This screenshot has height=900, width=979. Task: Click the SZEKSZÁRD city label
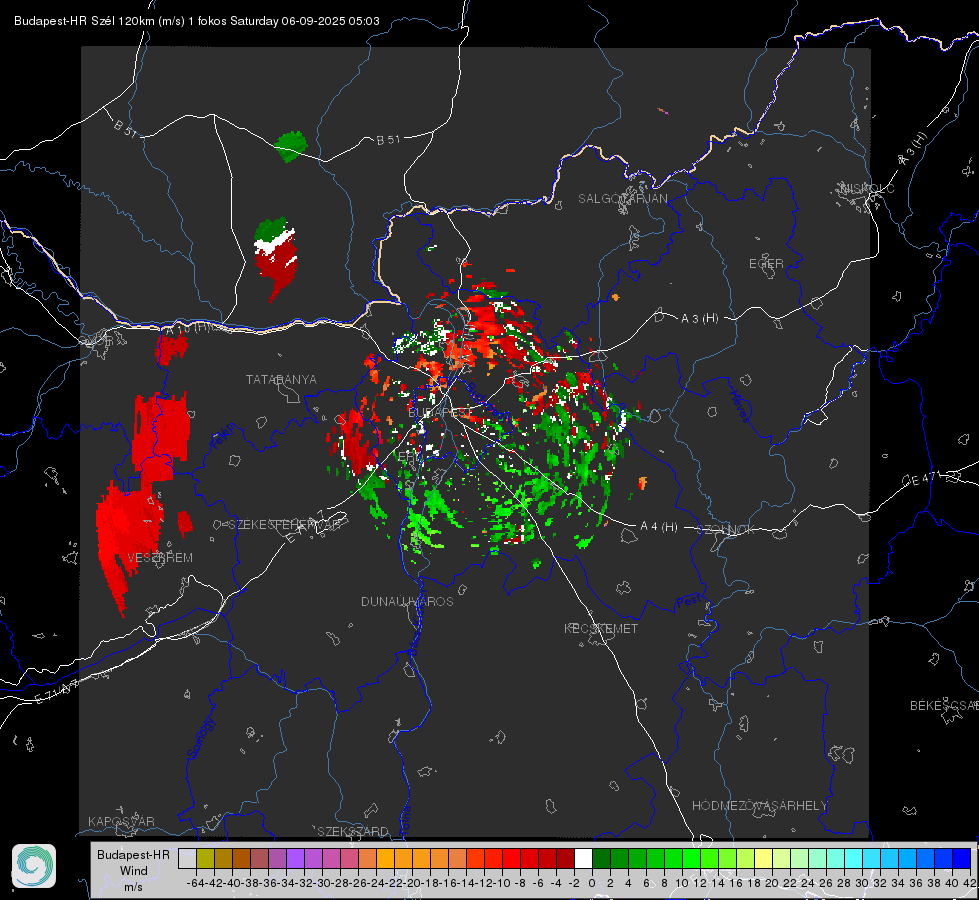coord(353,831)
